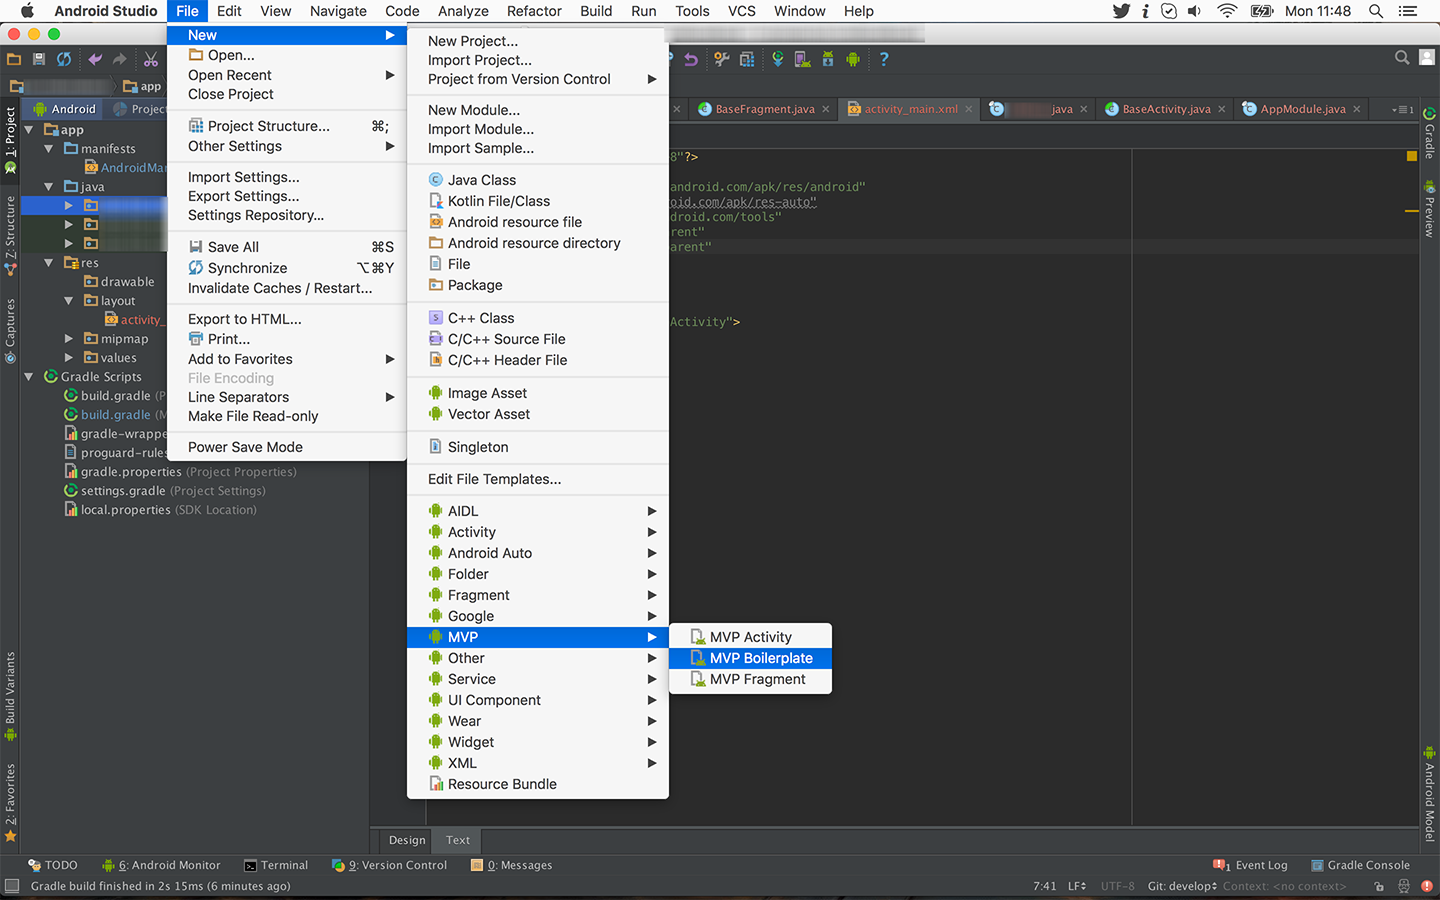Click the Undo arrow toolbar icon
This screenshot has width=1440, height=900.
(x=95, y=59)
